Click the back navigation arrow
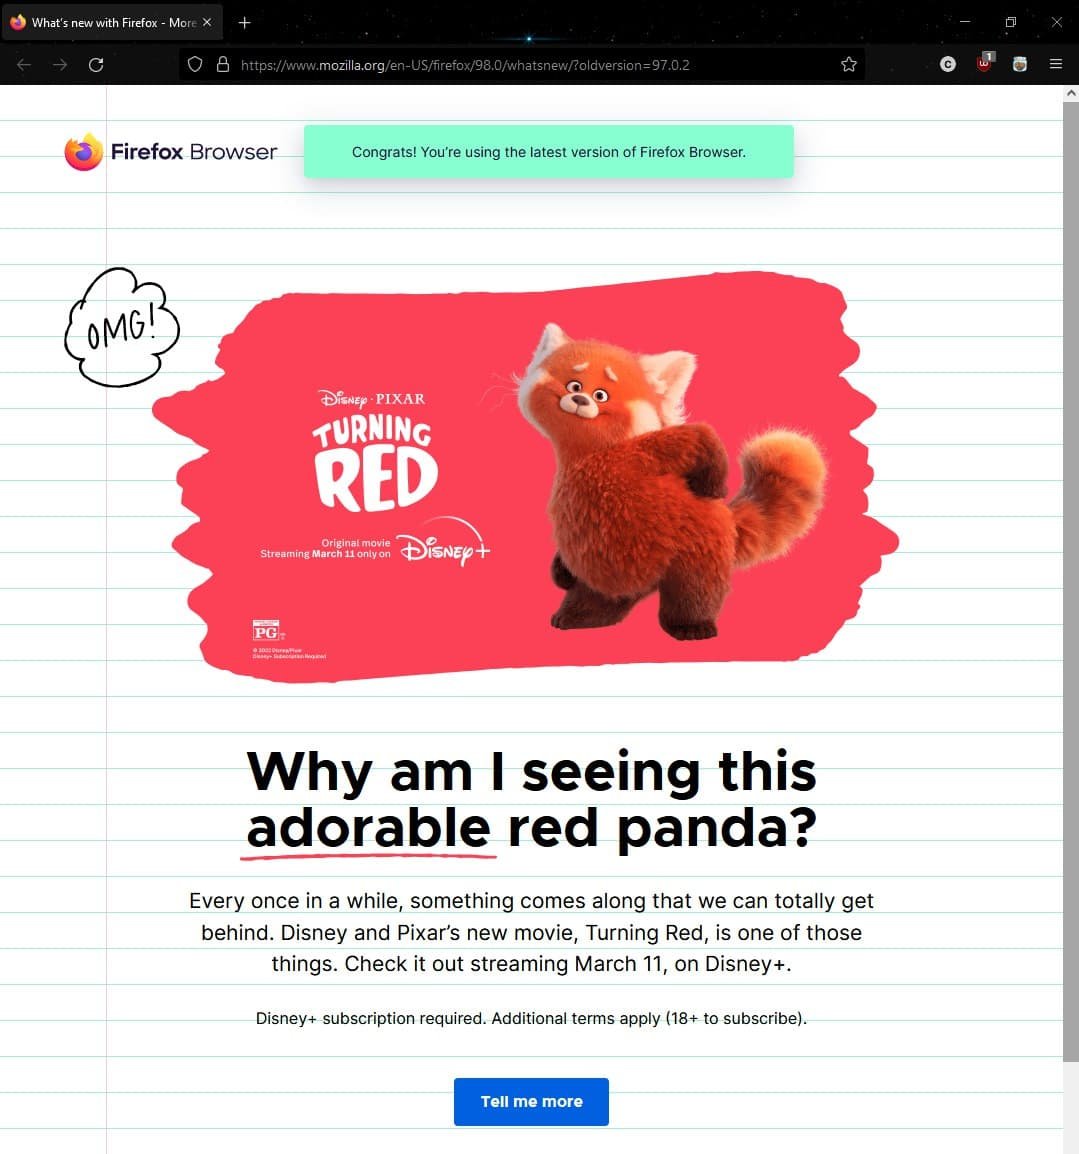 (24, 65)
